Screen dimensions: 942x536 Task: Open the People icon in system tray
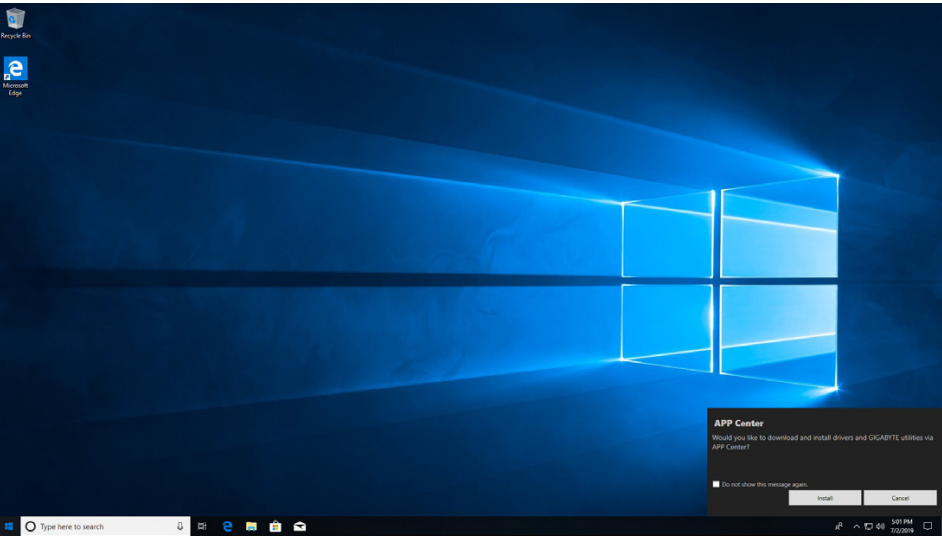[x=838, y=526]
